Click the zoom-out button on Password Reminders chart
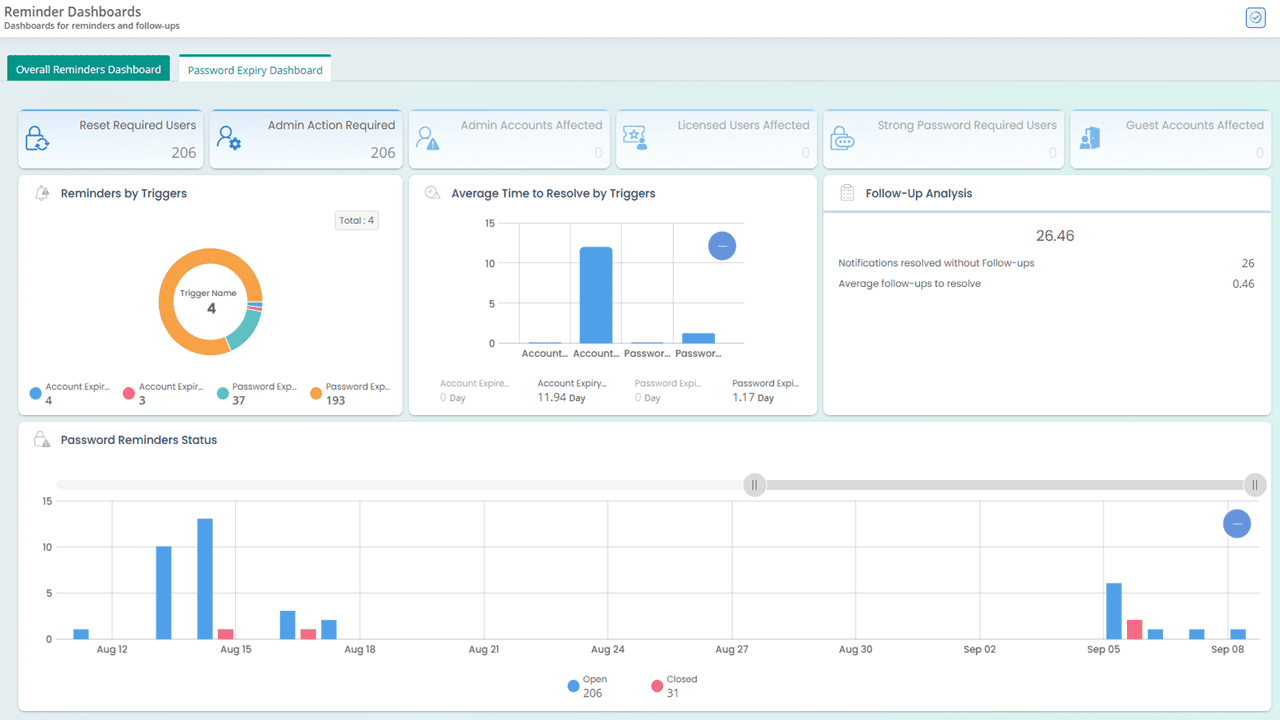The width and height of the screenshot is (1280, 720). (x=1237, y=524)
